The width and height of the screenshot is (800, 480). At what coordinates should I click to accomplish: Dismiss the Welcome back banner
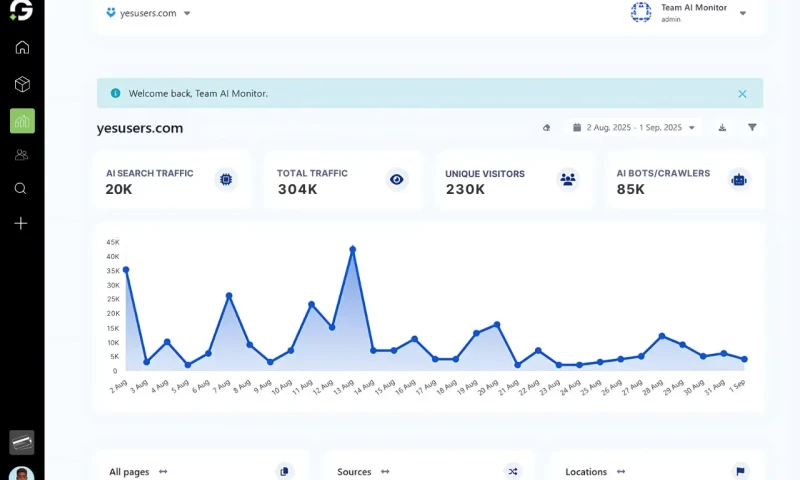(742, 94)
